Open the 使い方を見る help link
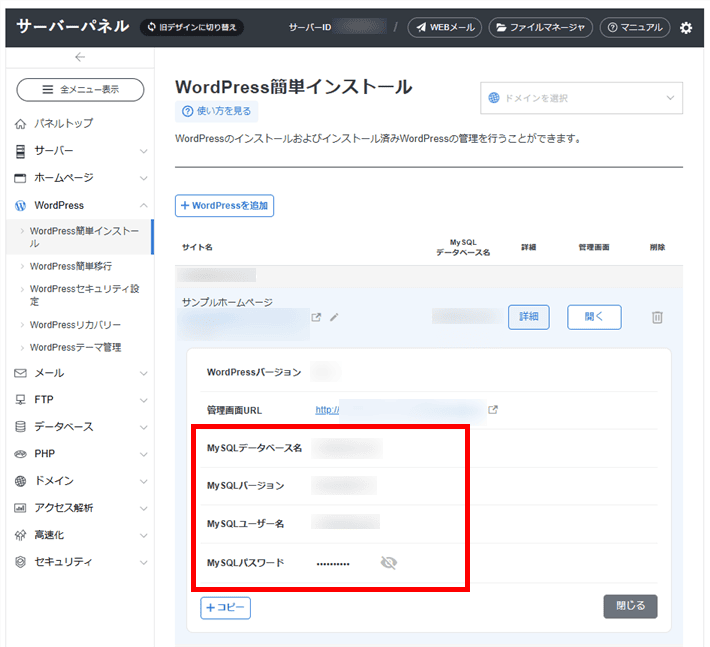The image size is (710, 647). click(x=216, y=111)
